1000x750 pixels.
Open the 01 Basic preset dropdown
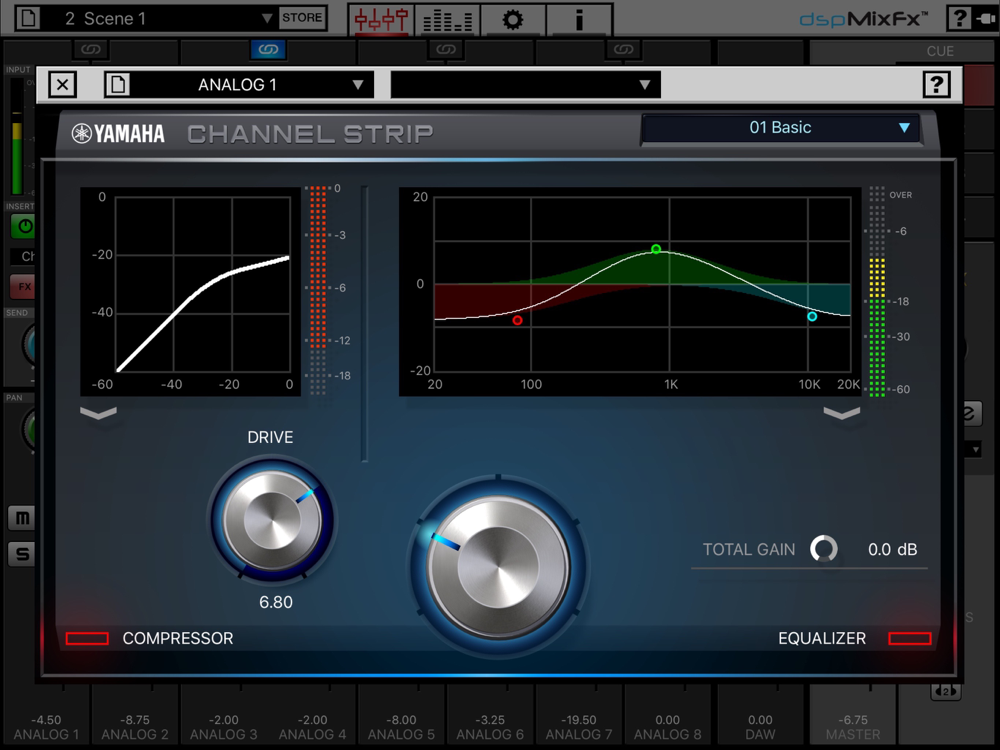pyautogui.click(x=781, y=128)
